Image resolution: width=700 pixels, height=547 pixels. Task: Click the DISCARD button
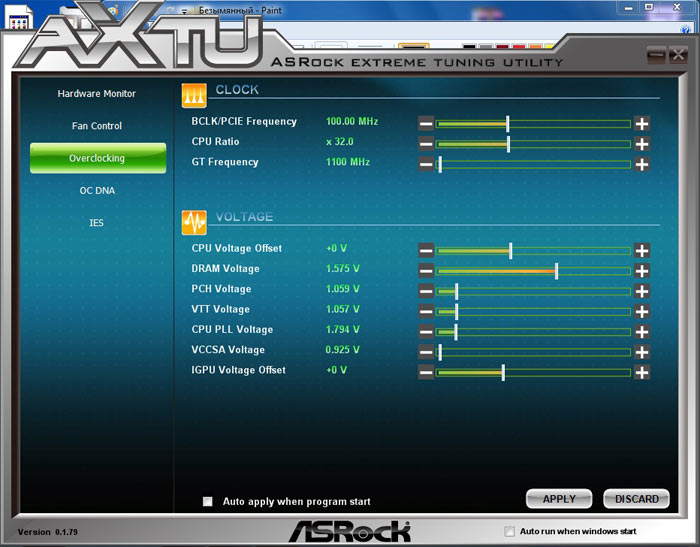636,499
